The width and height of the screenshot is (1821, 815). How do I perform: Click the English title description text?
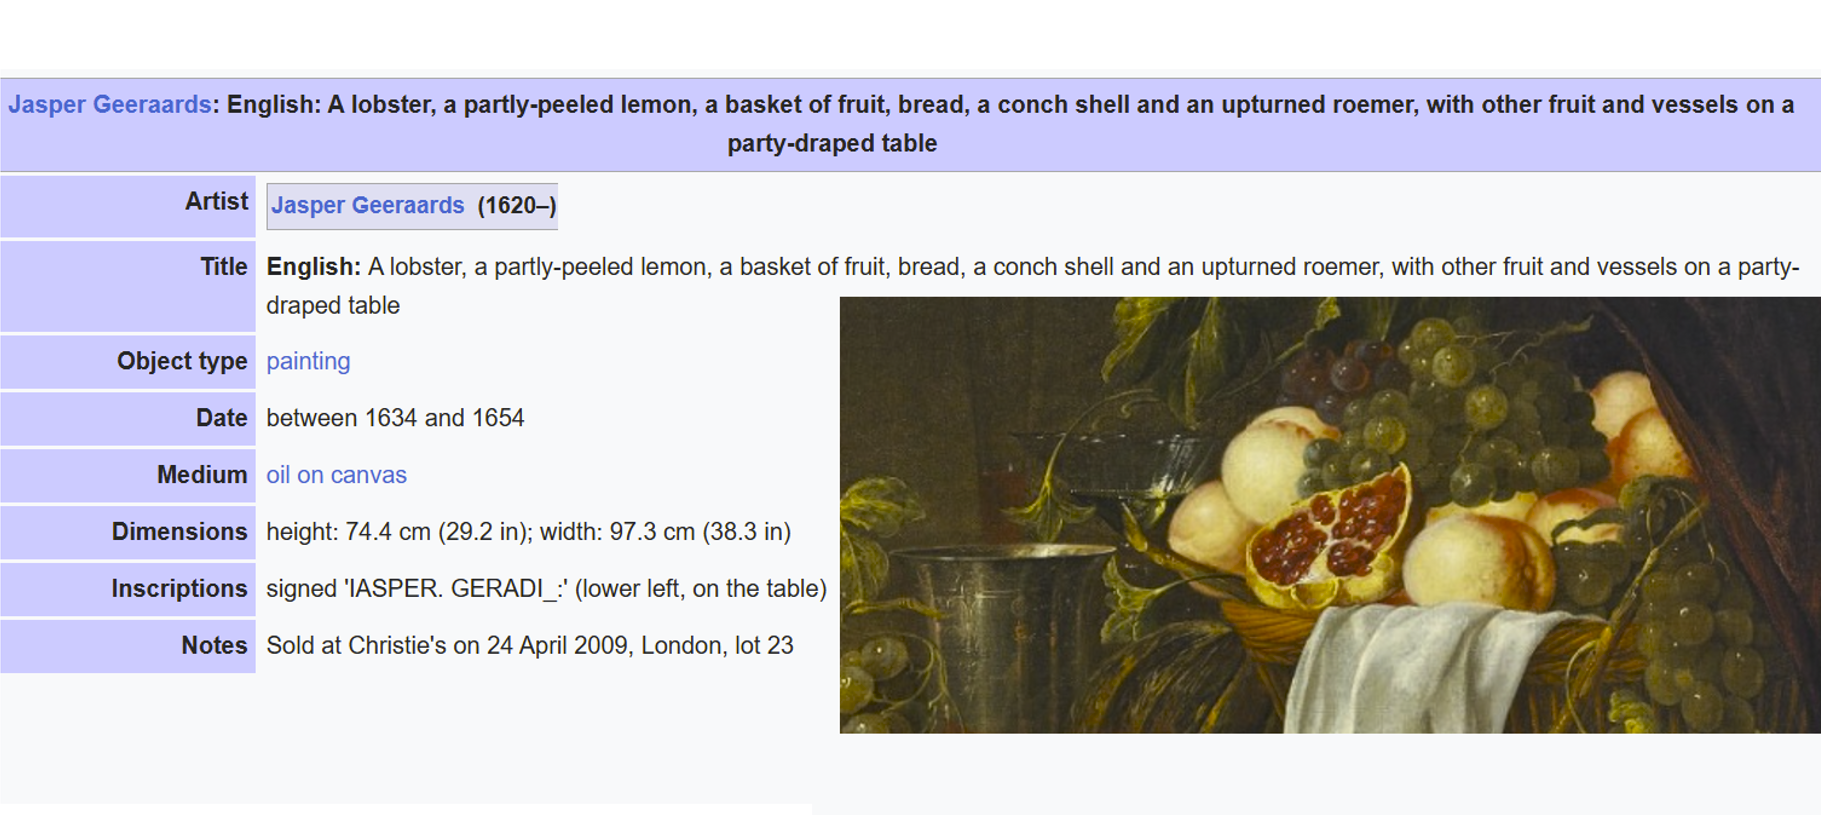(x=1032, y=286)
